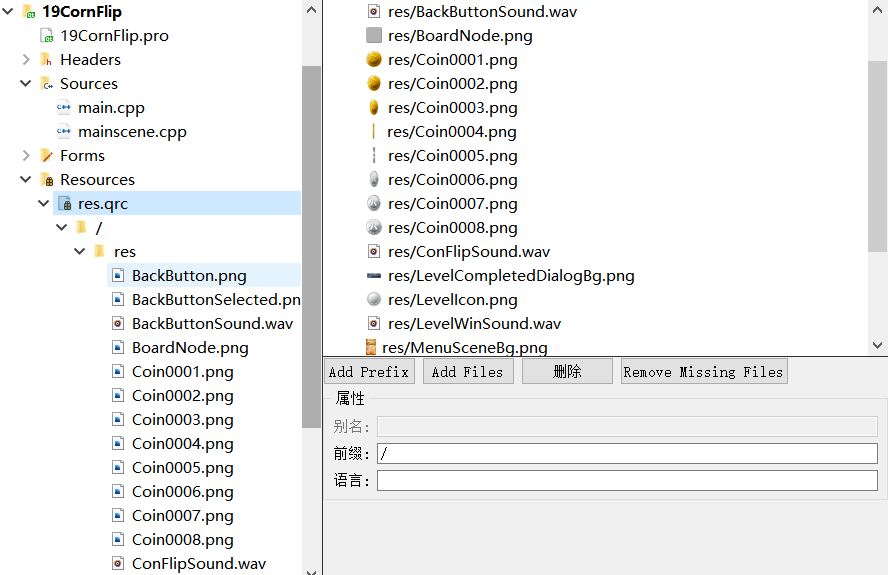Collapse the Sources folder
Screen dimensions: 888x575
tap(25, 83)
